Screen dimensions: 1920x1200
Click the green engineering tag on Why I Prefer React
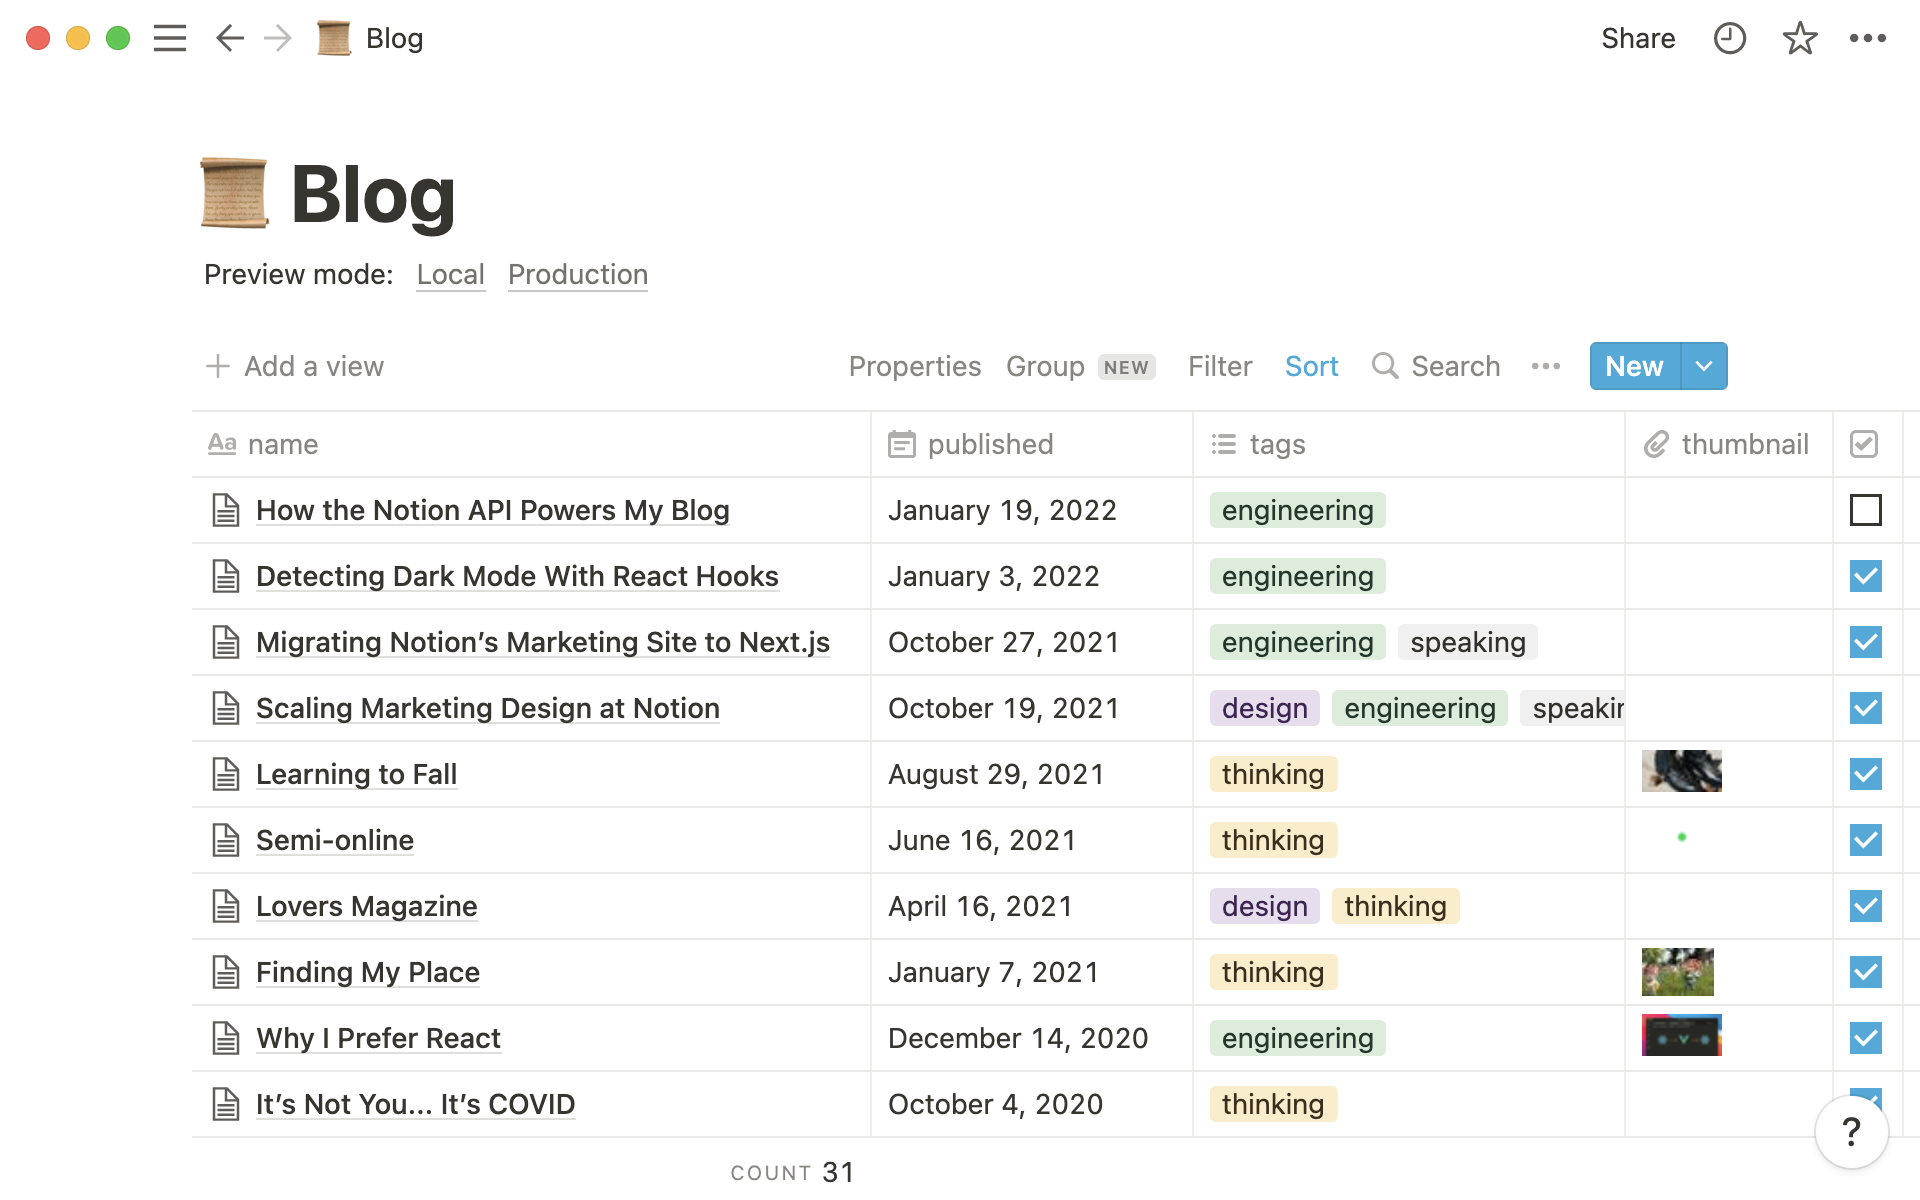coord(1298,1038)
